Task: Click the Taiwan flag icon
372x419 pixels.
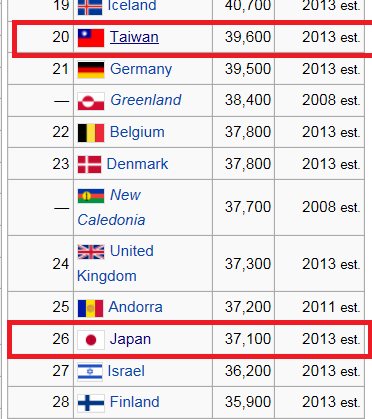Action: click(91, 37)
